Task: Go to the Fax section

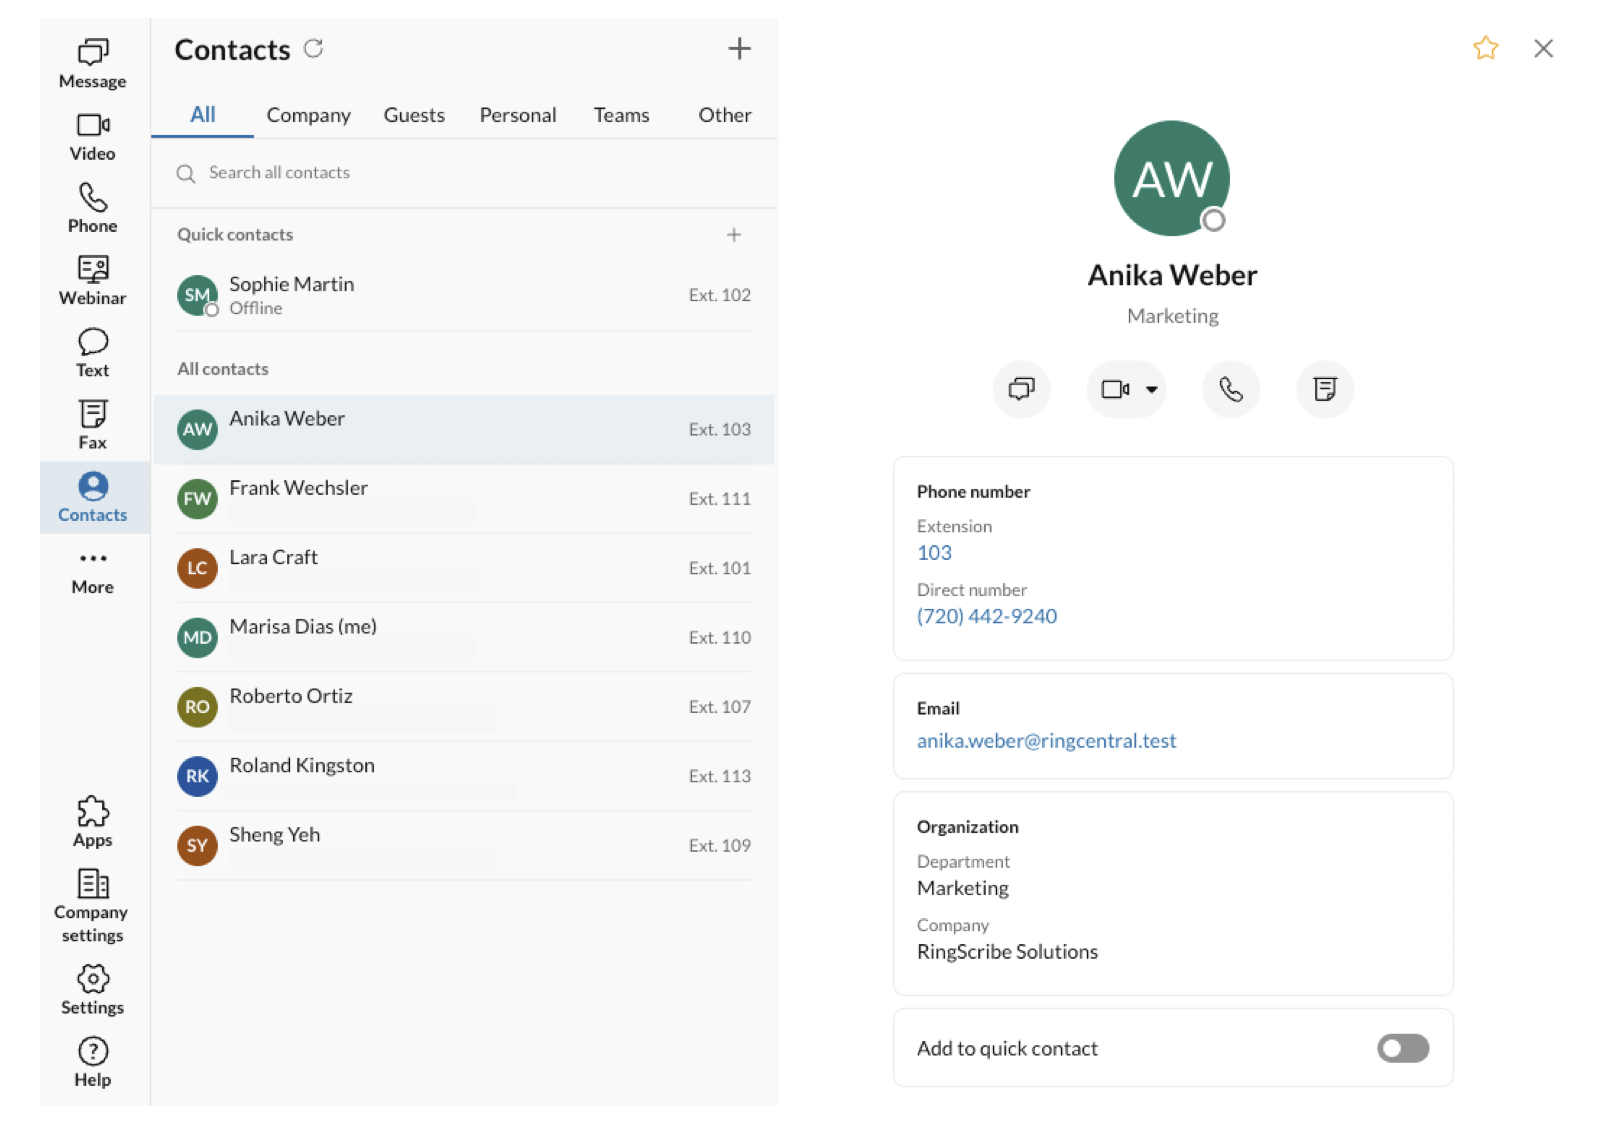Action: [x=92, y=425]
